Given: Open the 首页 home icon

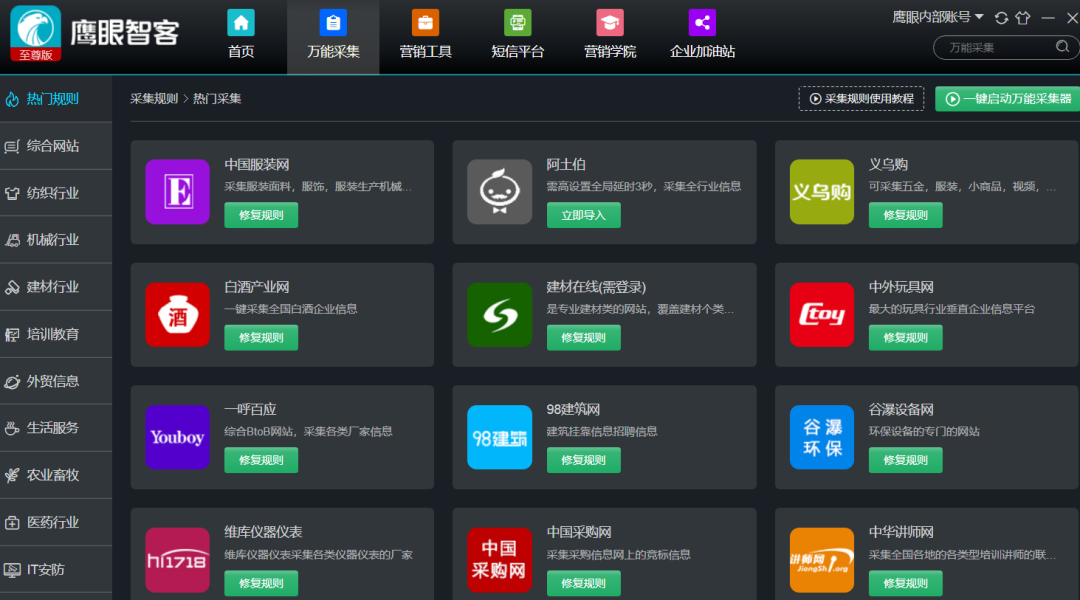Looking at the screenshot, I should pos(241,23).
